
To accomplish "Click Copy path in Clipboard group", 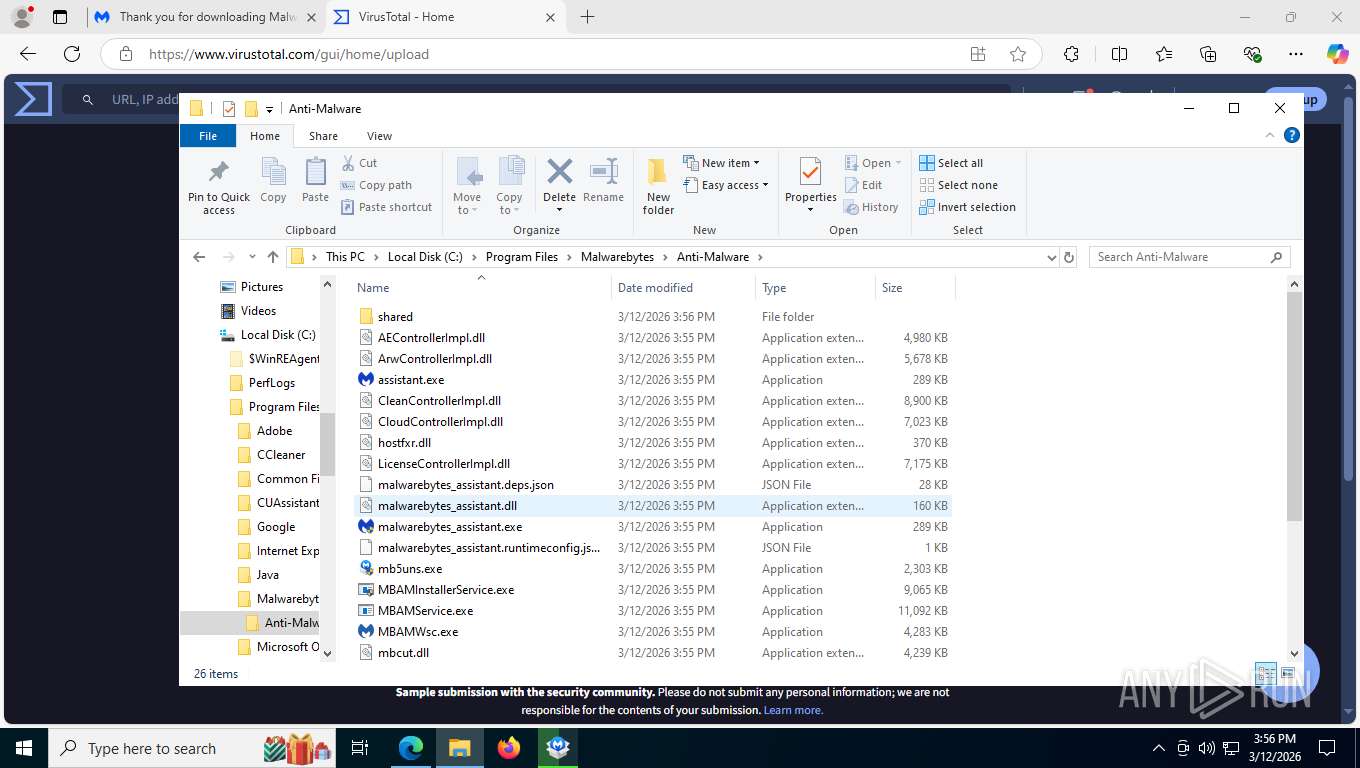I will point(376,185).
